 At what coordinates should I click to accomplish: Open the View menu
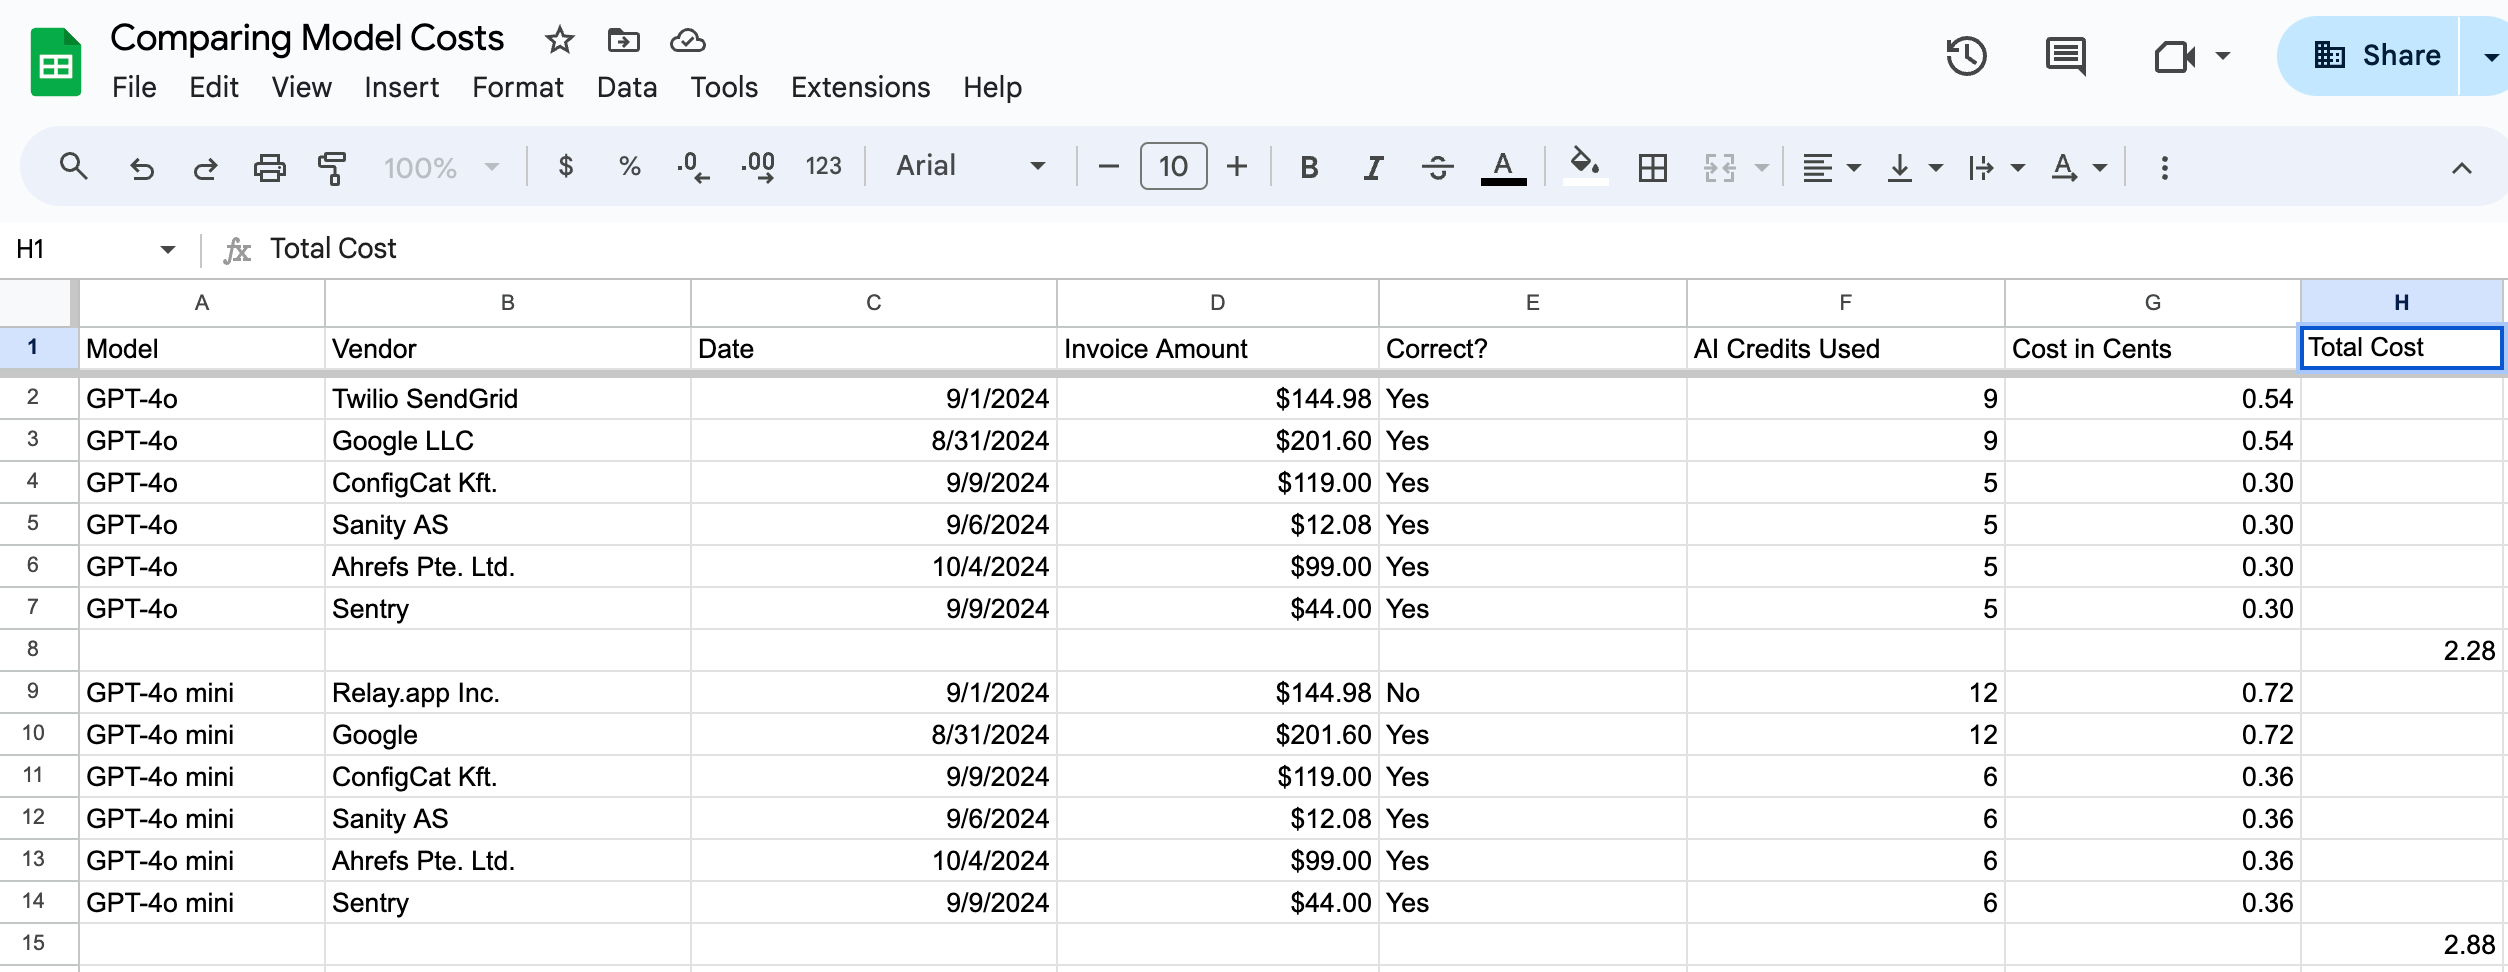(x=301, y=88)
